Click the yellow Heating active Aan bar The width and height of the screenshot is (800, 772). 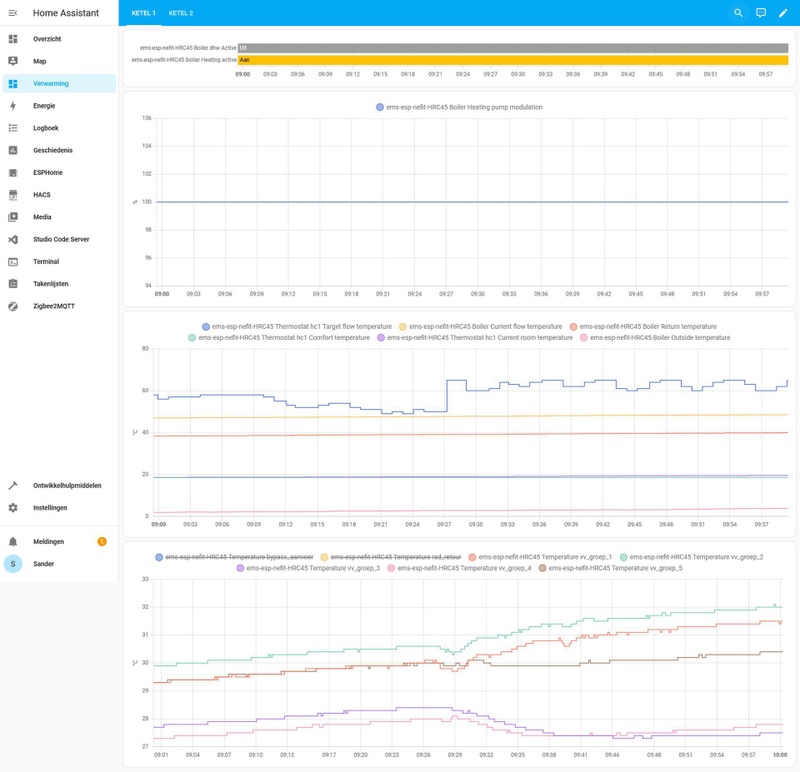510,60
